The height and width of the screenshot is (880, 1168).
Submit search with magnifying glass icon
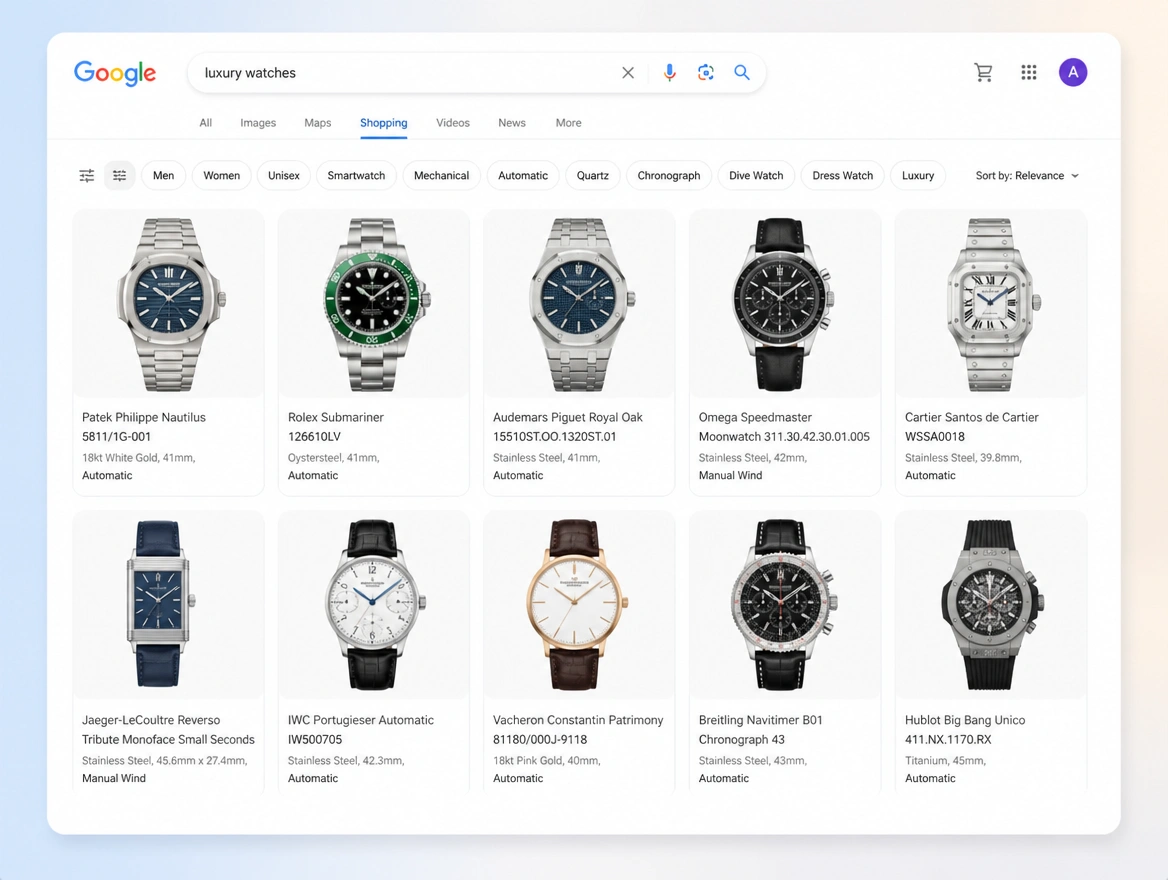[x=742, y=72]
